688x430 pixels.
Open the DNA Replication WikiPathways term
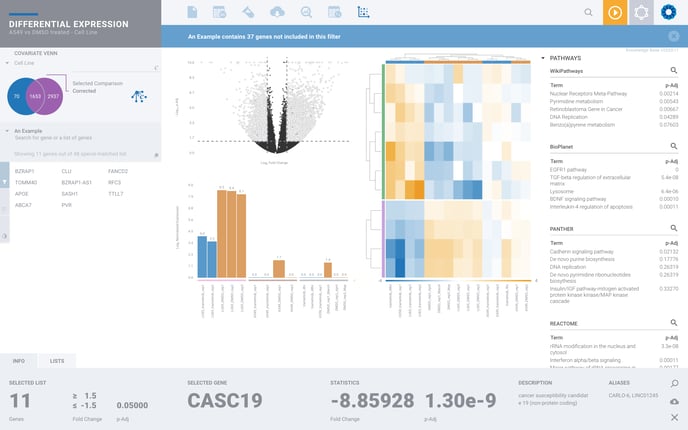[x=568, y=117]
